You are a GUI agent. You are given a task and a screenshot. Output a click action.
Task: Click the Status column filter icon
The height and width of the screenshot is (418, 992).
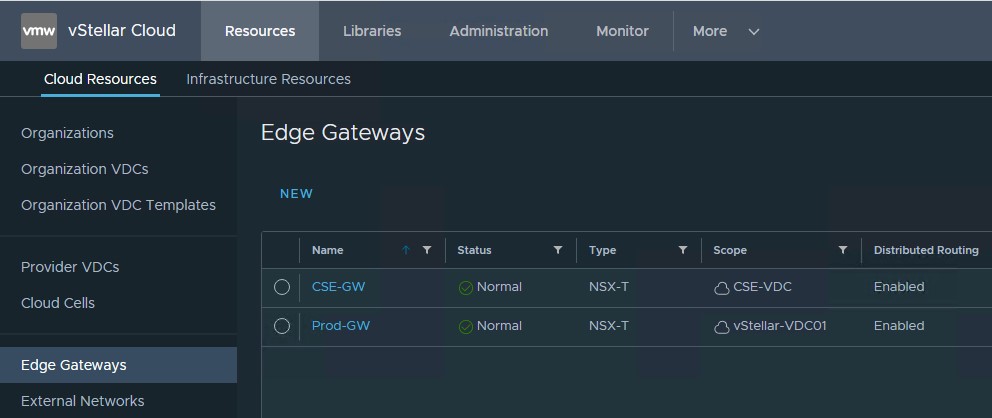(x=558, y=250)
